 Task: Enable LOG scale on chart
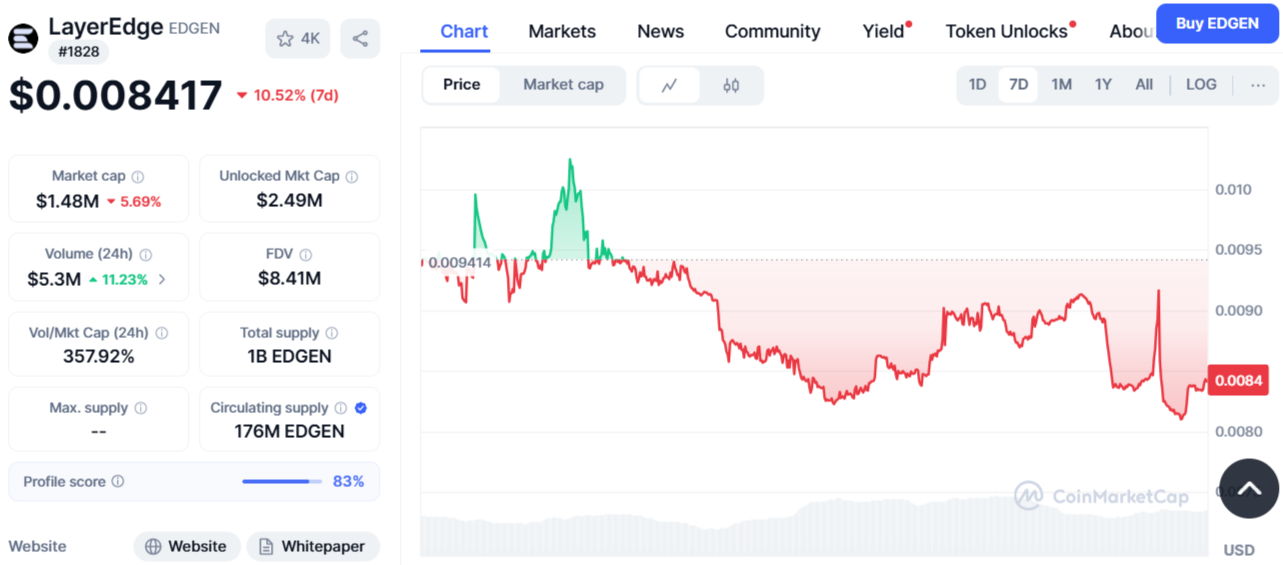coord(1201,85)
